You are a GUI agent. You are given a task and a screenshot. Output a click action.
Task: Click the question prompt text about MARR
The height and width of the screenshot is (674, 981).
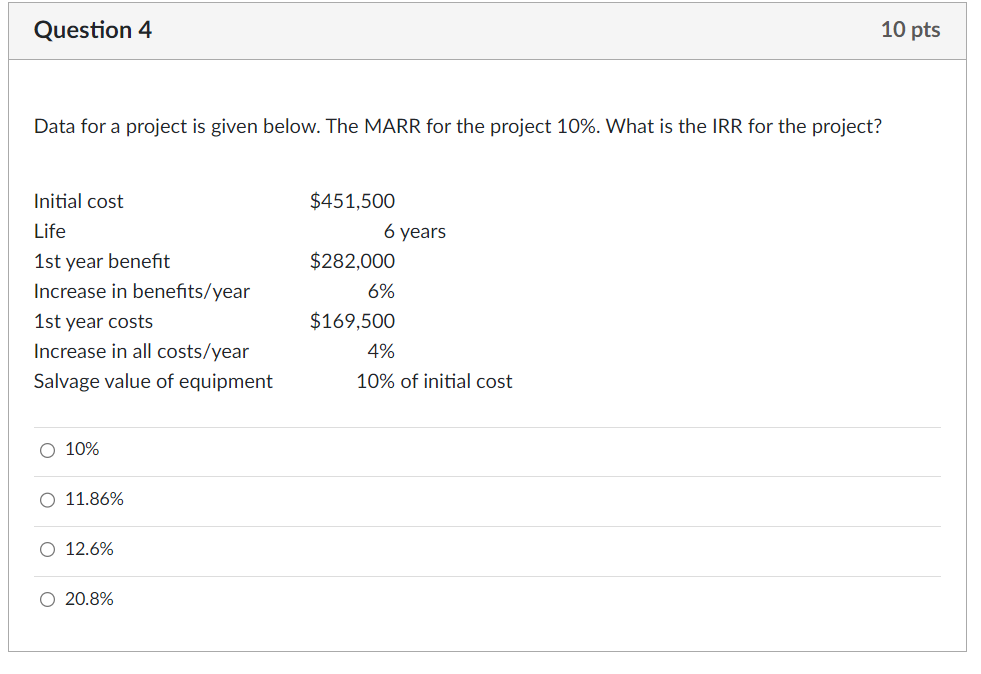pyautogui.click(x=455, y=126)
